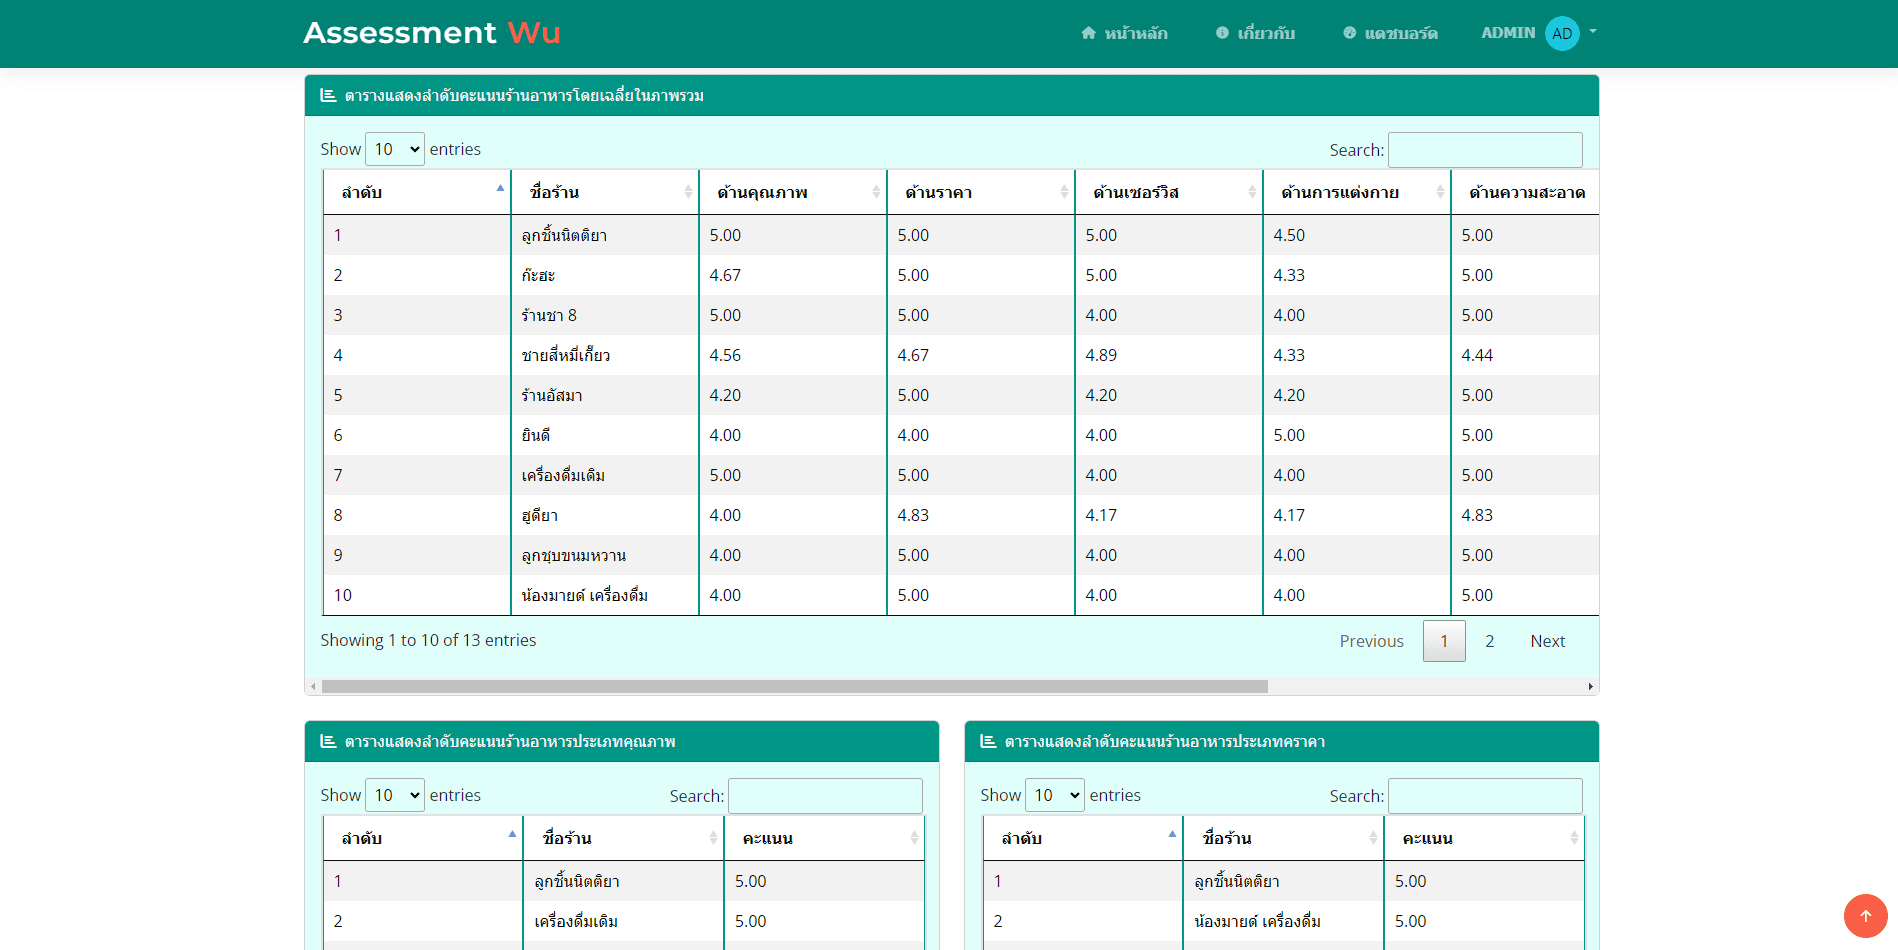1898x950 pixels.
Task: Sort price table by ชื่อร้าน column
Action: tap(1283, 838)
